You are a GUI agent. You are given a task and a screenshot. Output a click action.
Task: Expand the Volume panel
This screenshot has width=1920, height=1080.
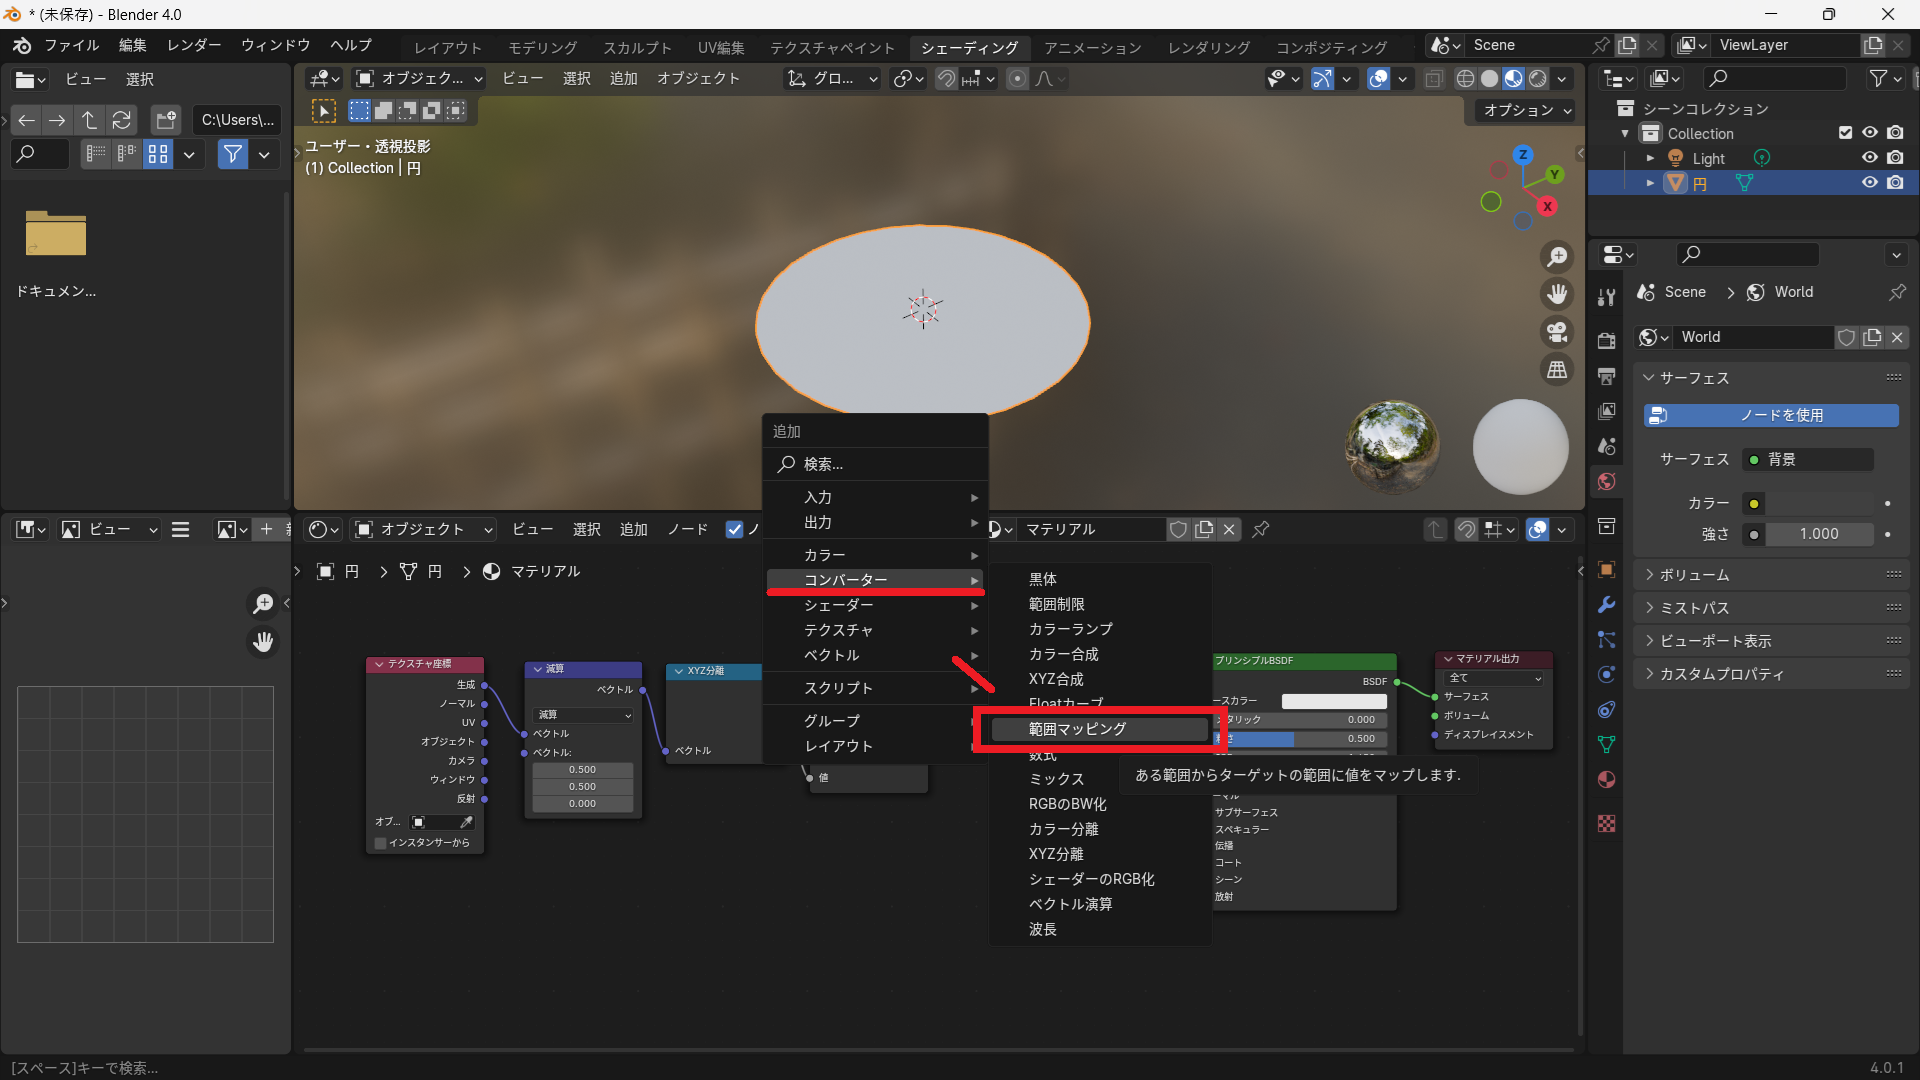coord(1694,575)
